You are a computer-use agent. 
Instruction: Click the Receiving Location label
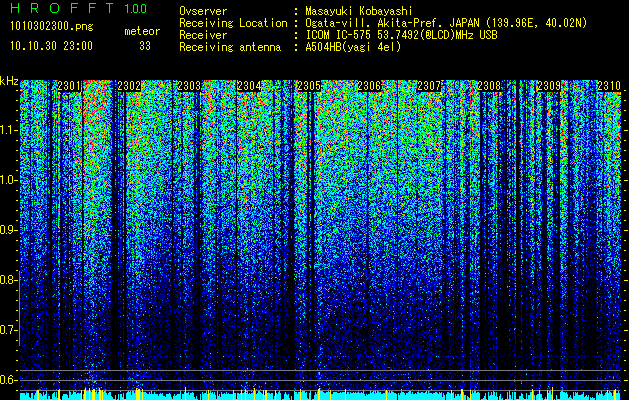(x=233, y=23)
